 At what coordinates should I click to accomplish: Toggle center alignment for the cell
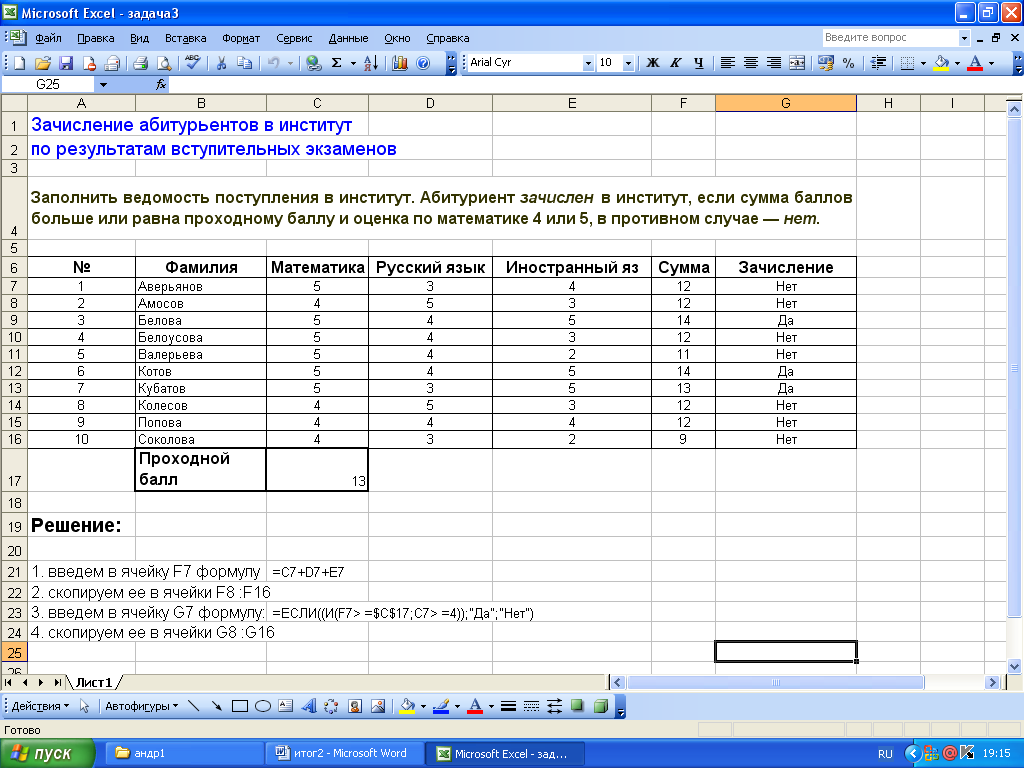tap(750, 63)
